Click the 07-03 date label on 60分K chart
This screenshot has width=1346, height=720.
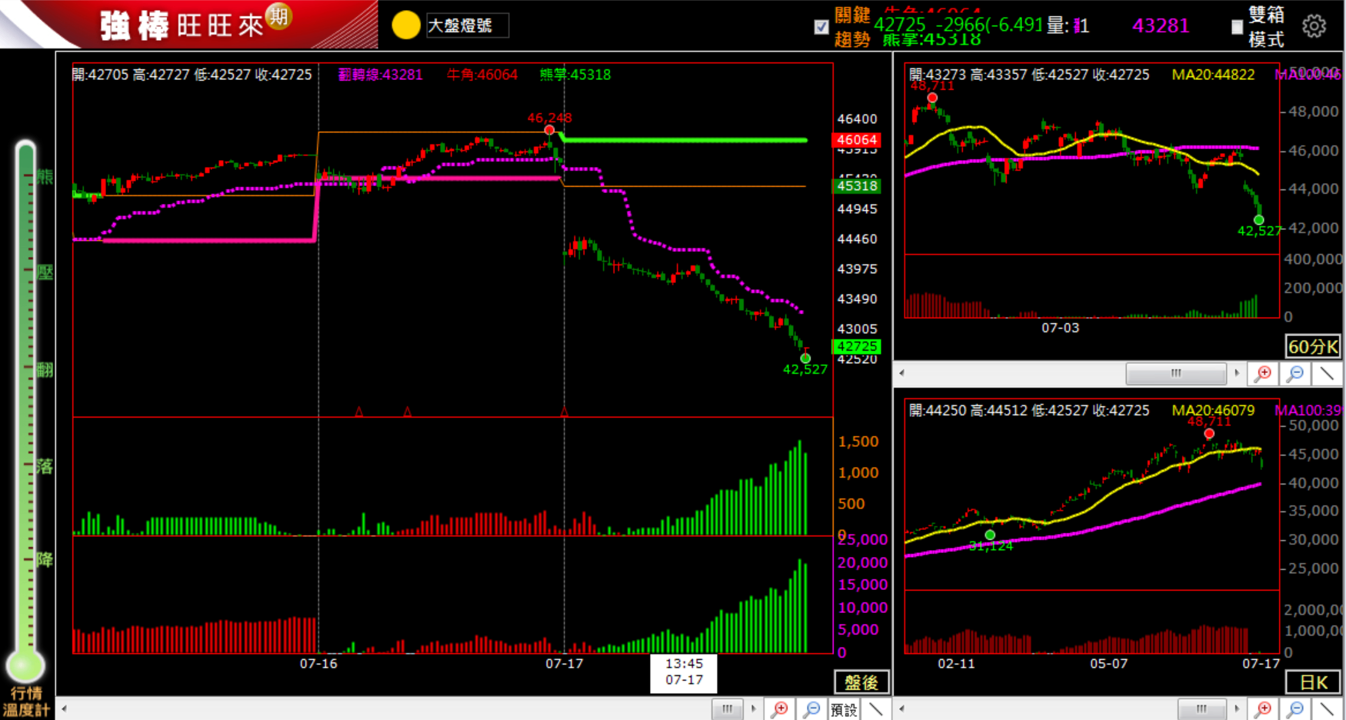click(1060, 327)
